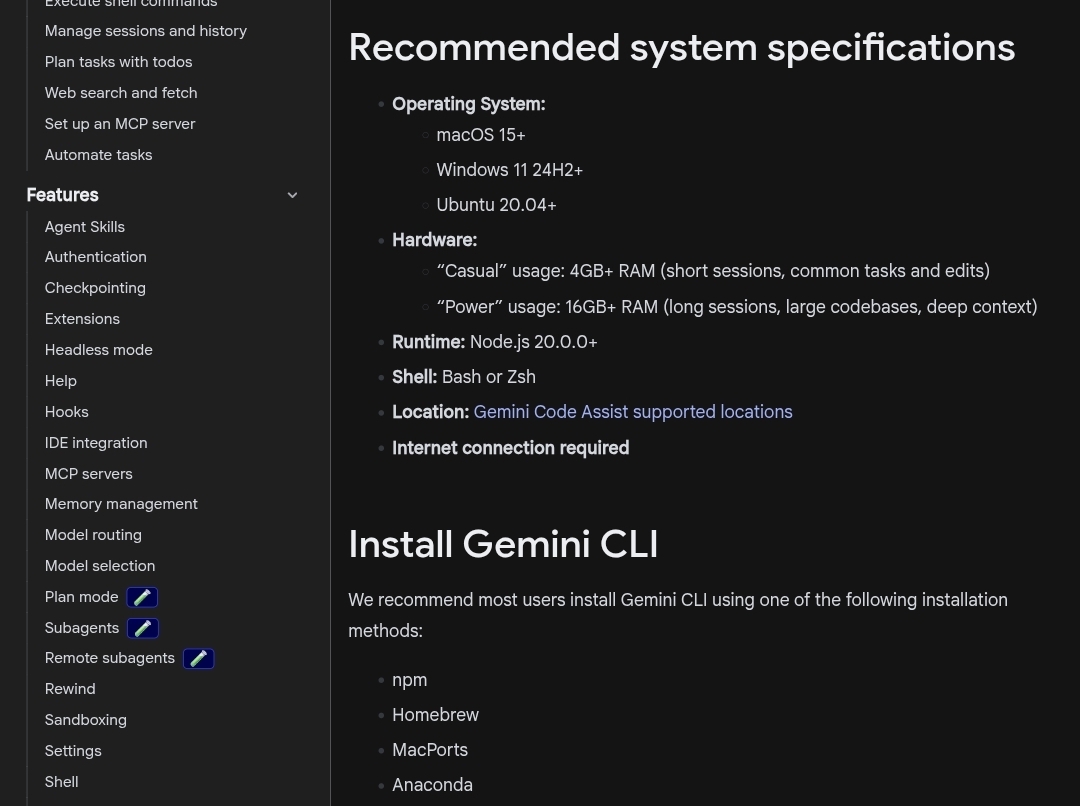Go to Memory management

(121, 504)
